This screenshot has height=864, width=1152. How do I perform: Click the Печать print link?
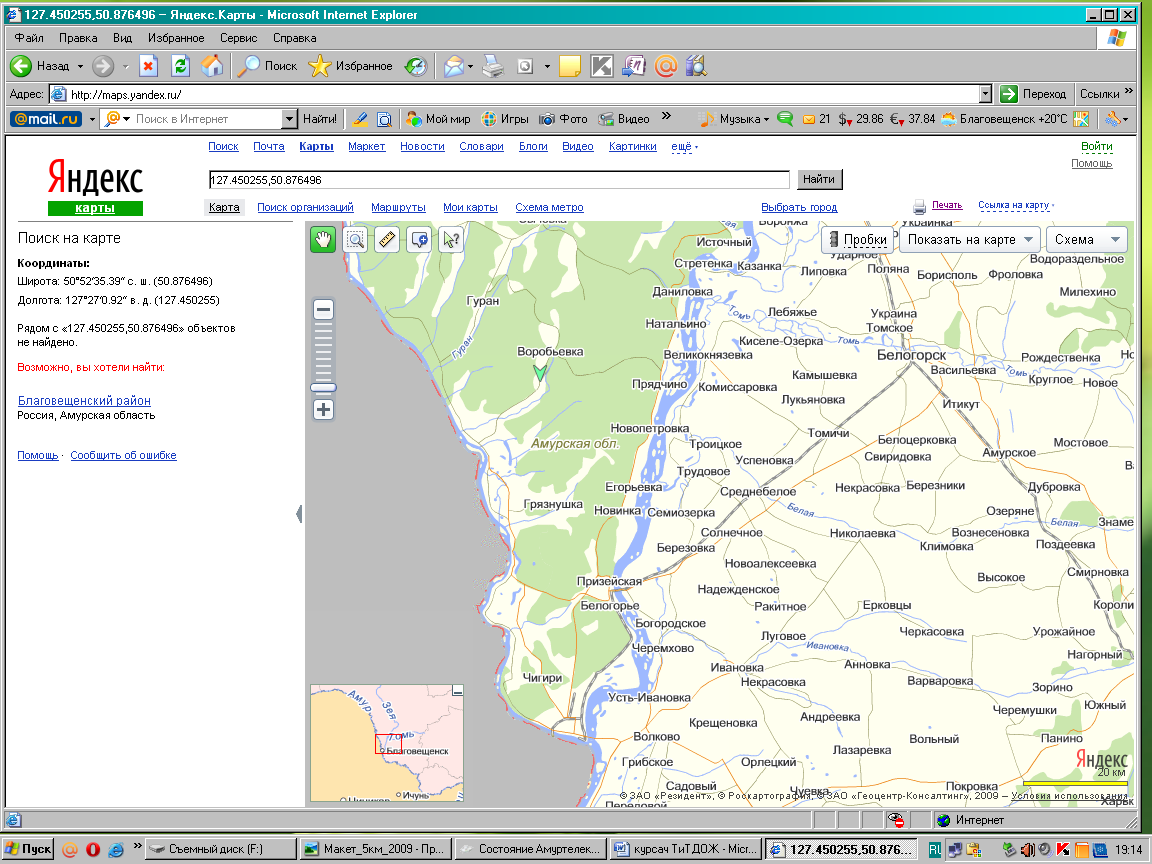pyautogui.click(x=947, y=205)
